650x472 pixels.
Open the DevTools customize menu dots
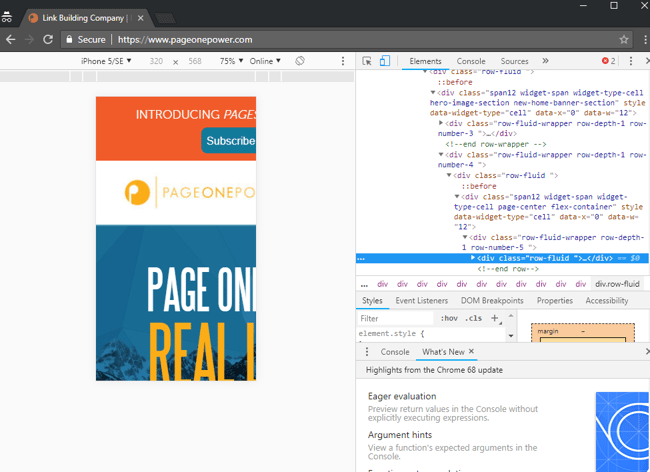point(631,61)
